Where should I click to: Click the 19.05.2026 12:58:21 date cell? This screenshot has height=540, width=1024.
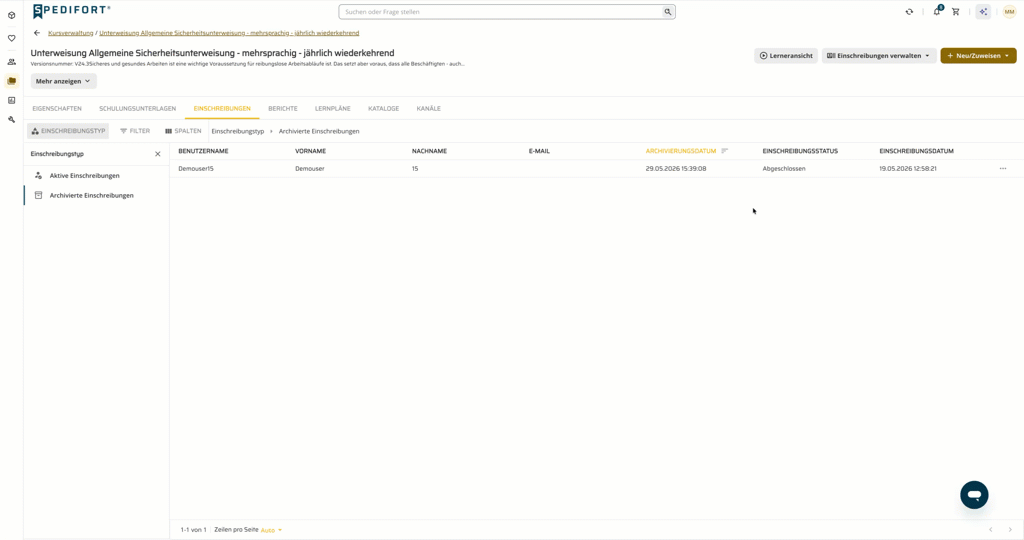(908, 168)
